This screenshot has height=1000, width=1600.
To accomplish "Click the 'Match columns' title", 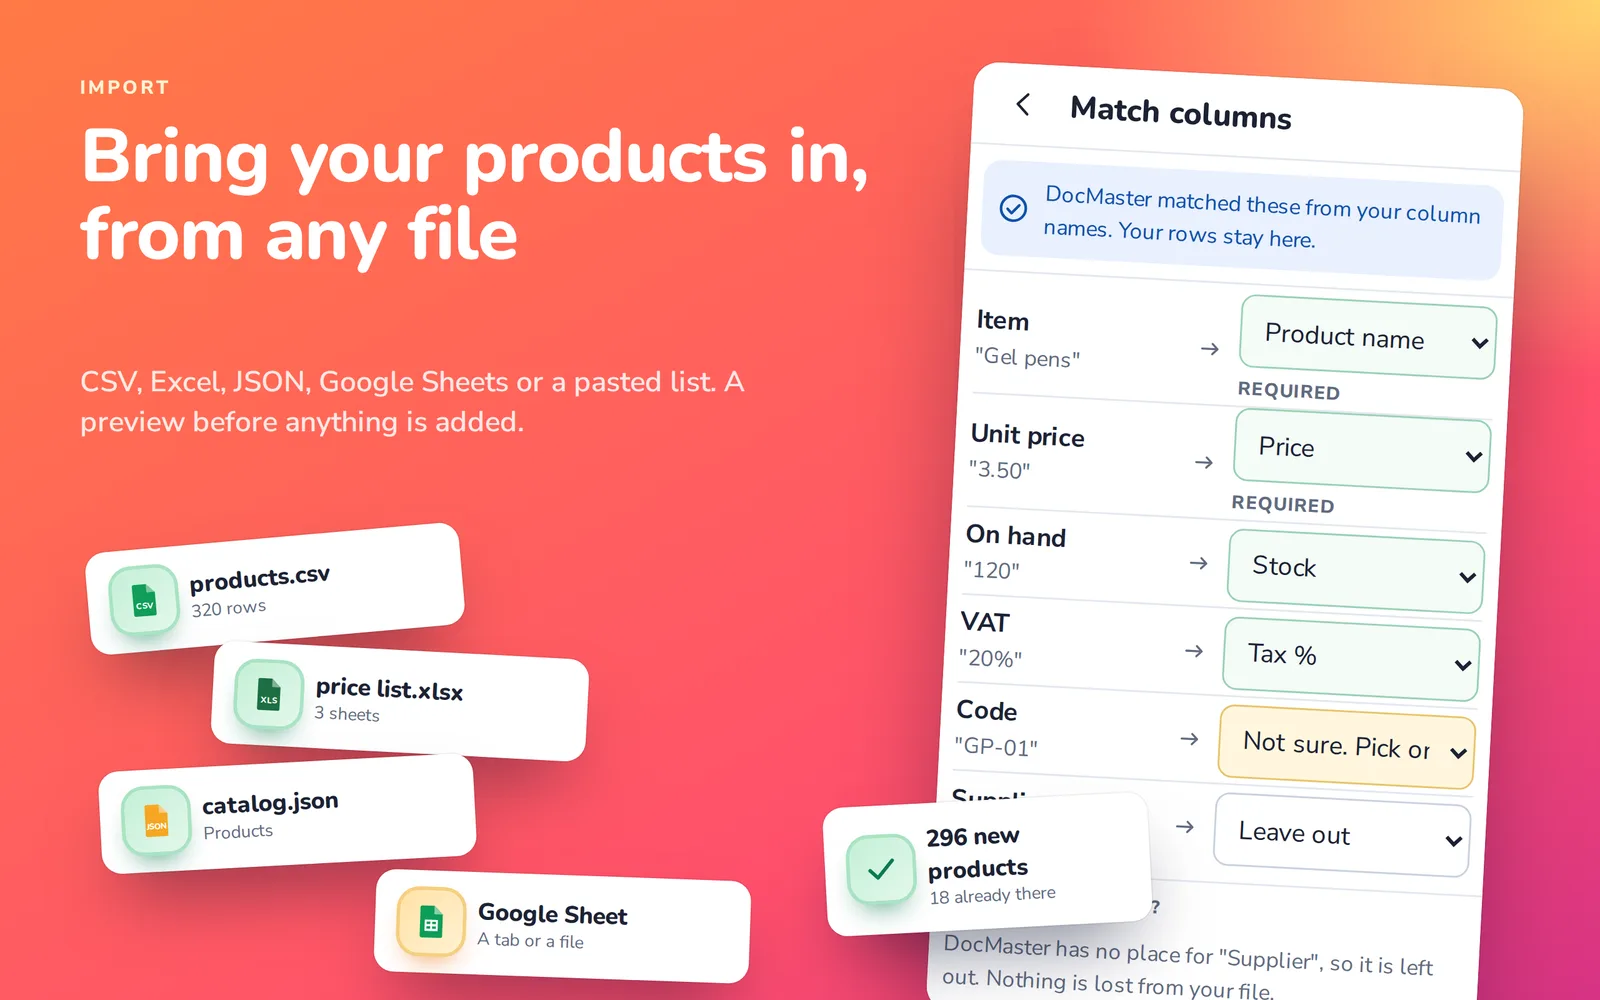I will [1180, 112].
